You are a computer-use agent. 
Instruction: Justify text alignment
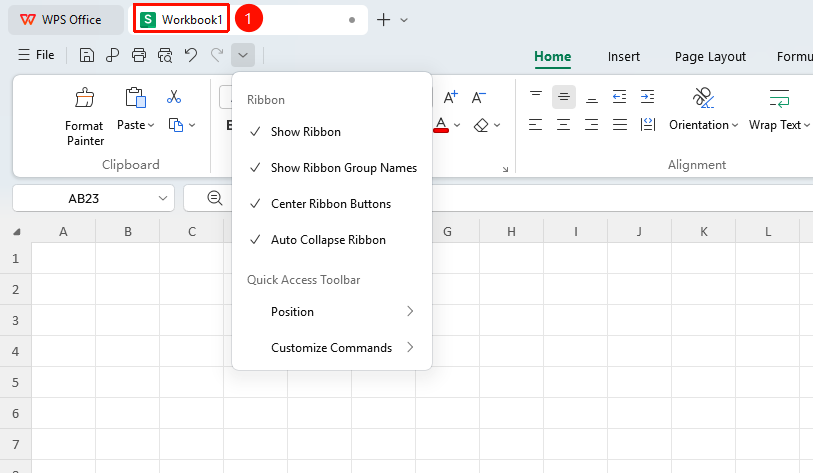tap(620, 125)
